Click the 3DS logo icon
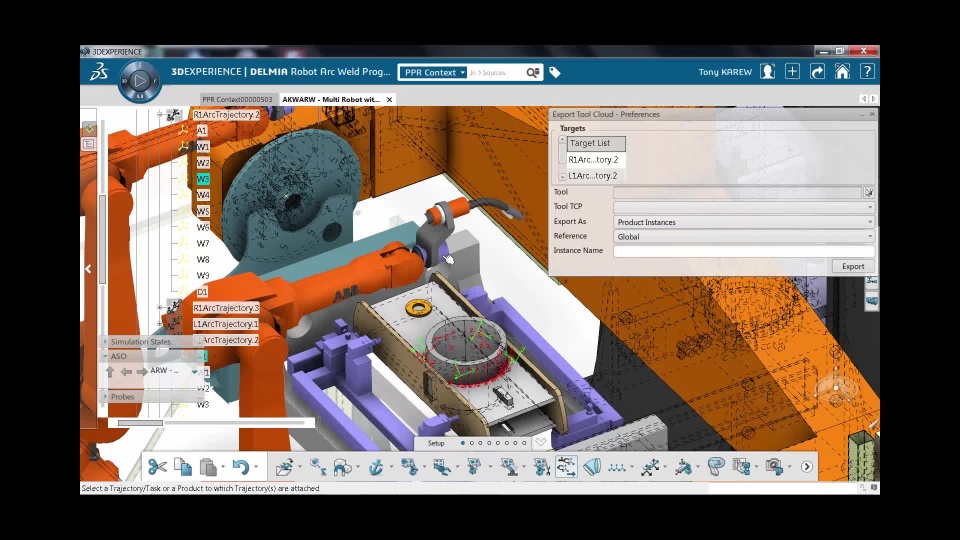The image size is (960, 540). (x=98, y=72)
